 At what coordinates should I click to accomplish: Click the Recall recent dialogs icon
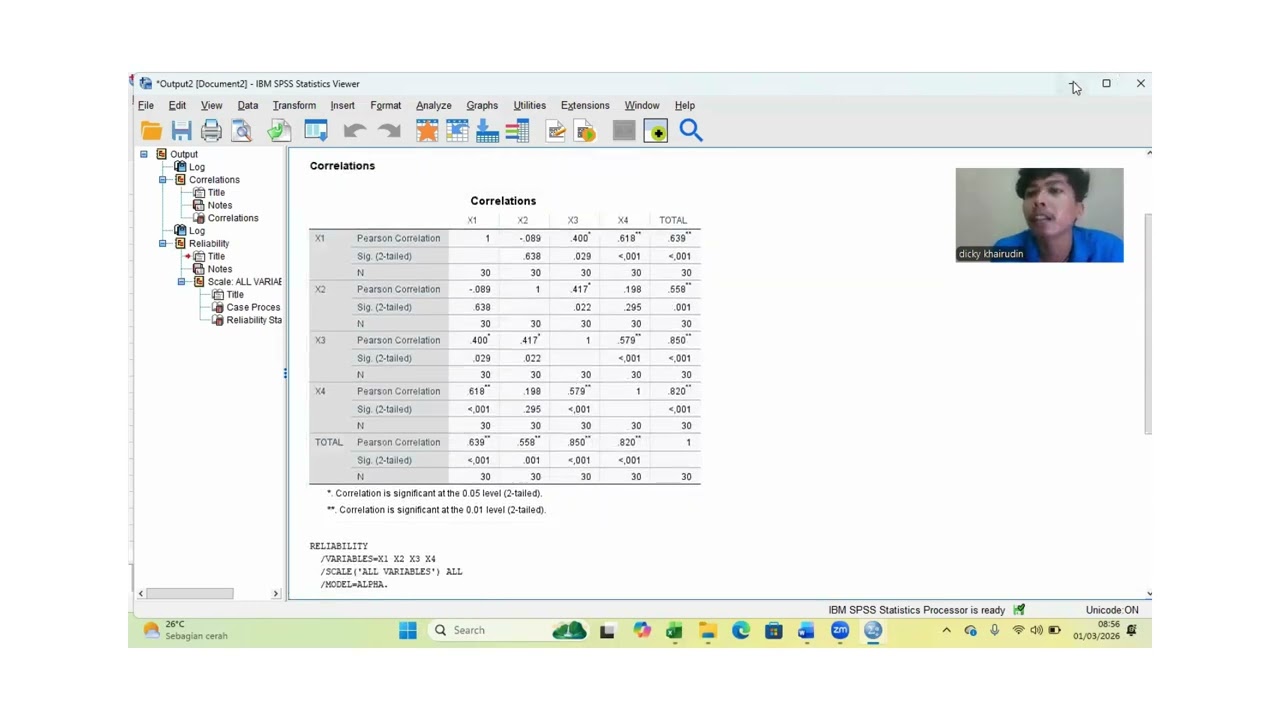coord(316,130)
